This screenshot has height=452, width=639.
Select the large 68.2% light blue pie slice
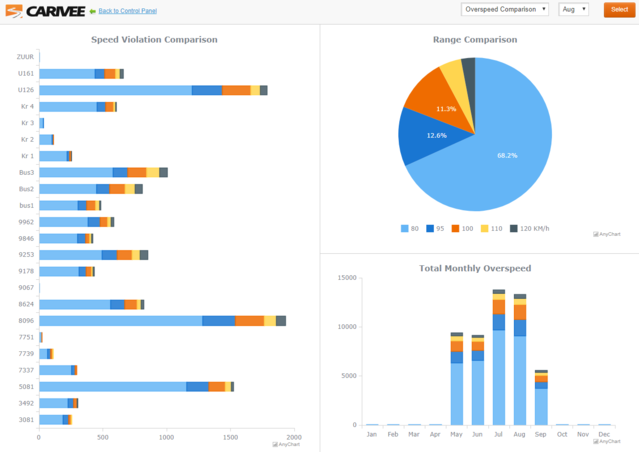point(500,150)
